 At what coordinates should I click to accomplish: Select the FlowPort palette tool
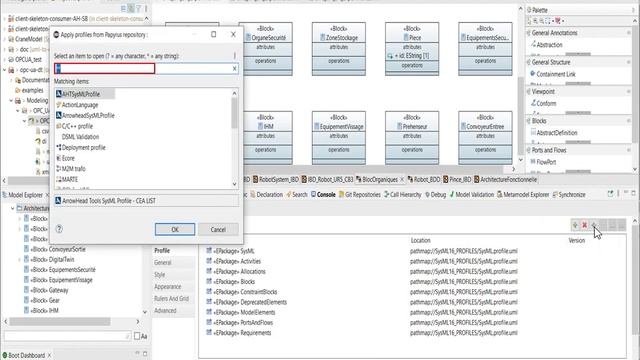tap(543, 162)
